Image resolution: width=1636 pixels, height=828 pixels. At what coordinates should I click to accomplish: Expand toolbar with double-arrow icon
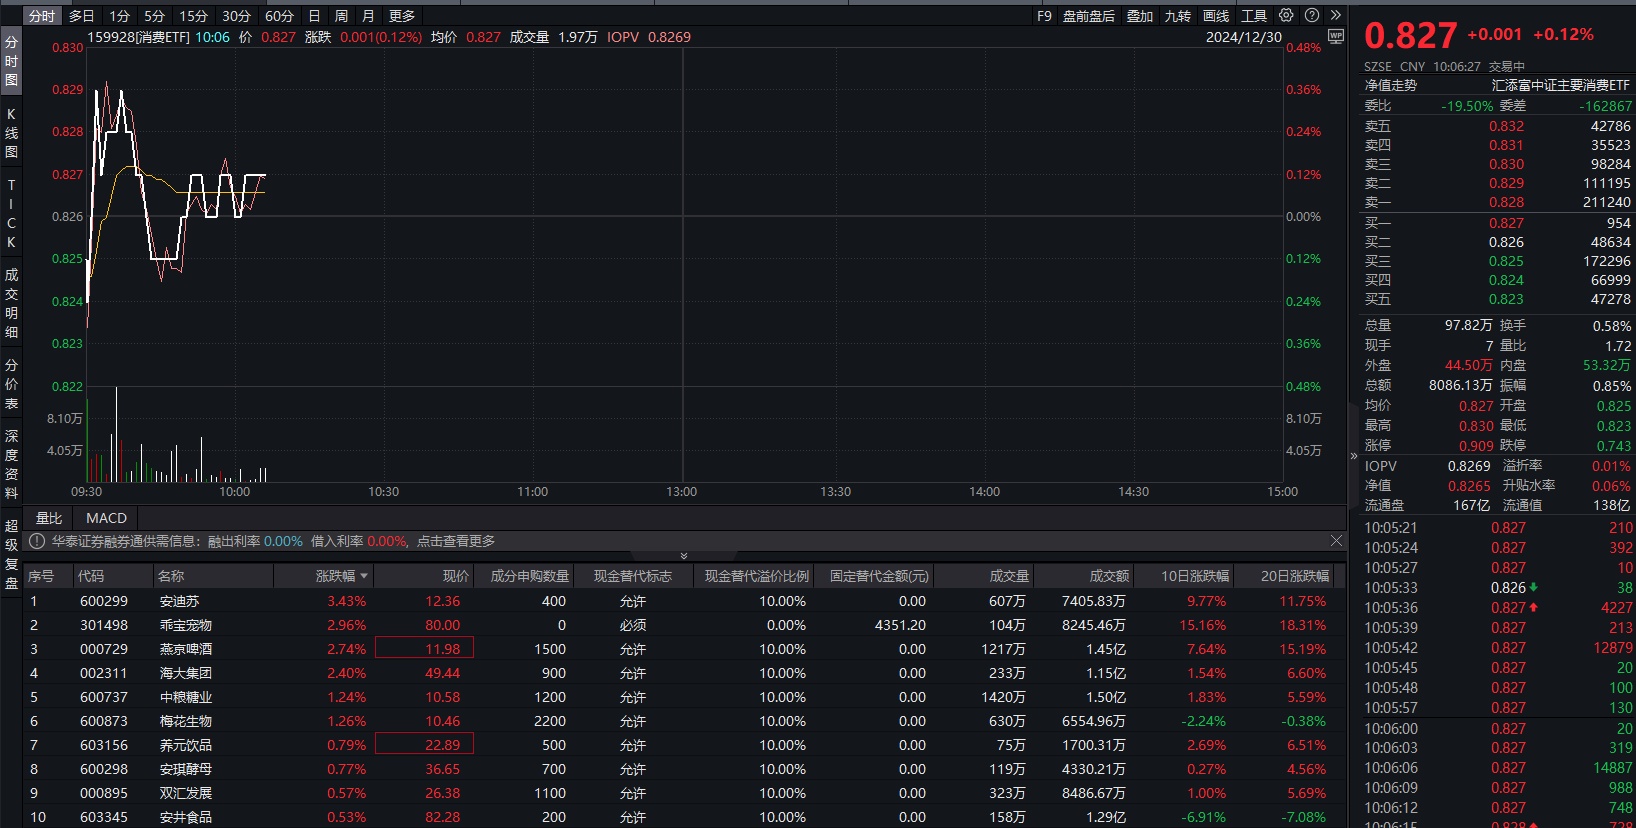1335,15
